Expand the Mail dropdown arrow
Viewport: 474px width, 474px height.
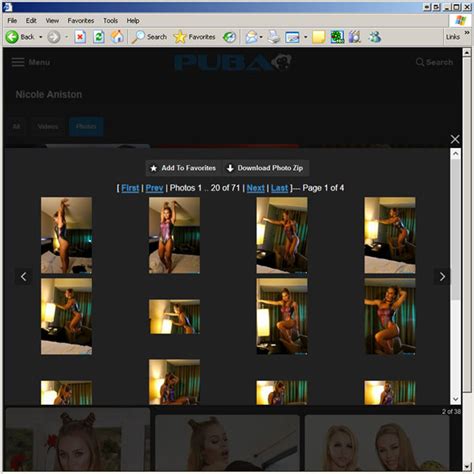(x=261, y=37)
